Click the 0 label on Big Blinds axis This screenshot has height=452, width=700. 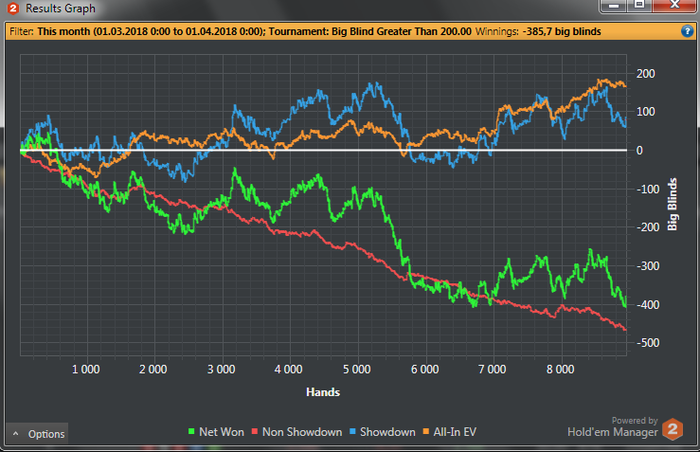point(639,151)
